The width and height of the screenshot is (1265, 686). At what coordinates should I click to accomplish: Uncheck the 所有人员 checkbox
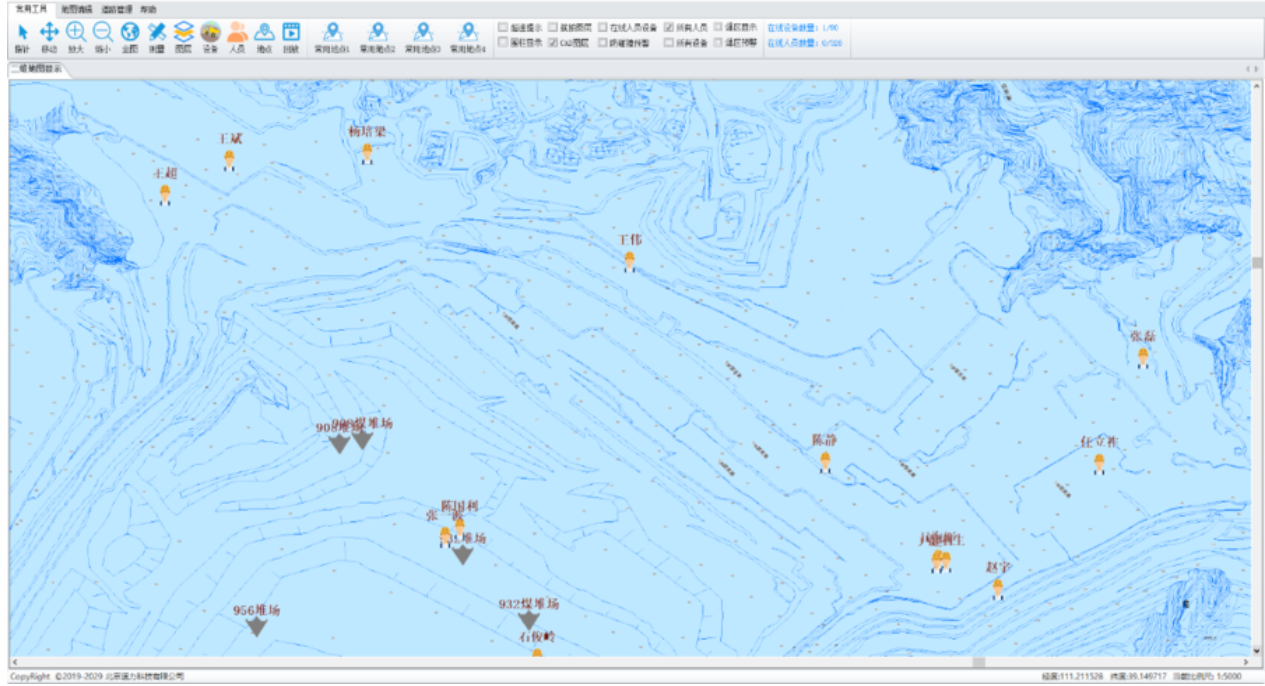tap(669, 28)
